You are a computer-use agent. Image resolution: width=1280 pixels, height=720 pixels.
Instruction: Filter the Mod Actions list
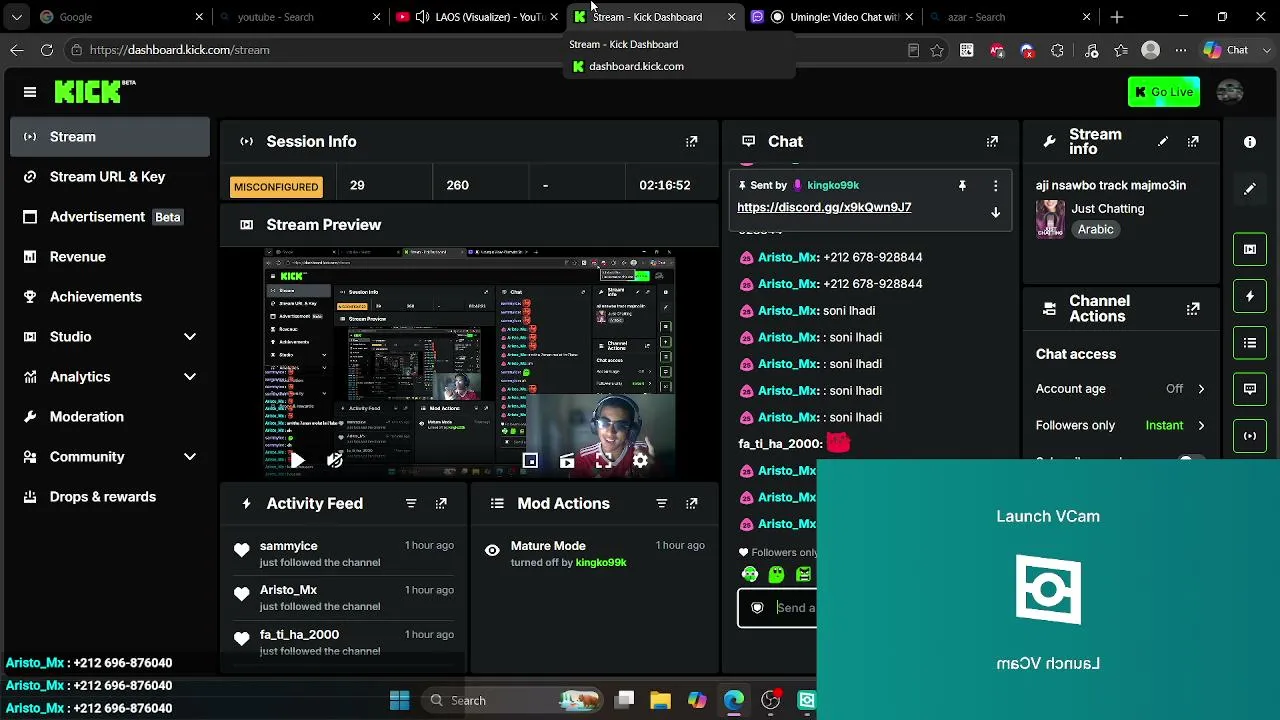[x=661, y=504]
